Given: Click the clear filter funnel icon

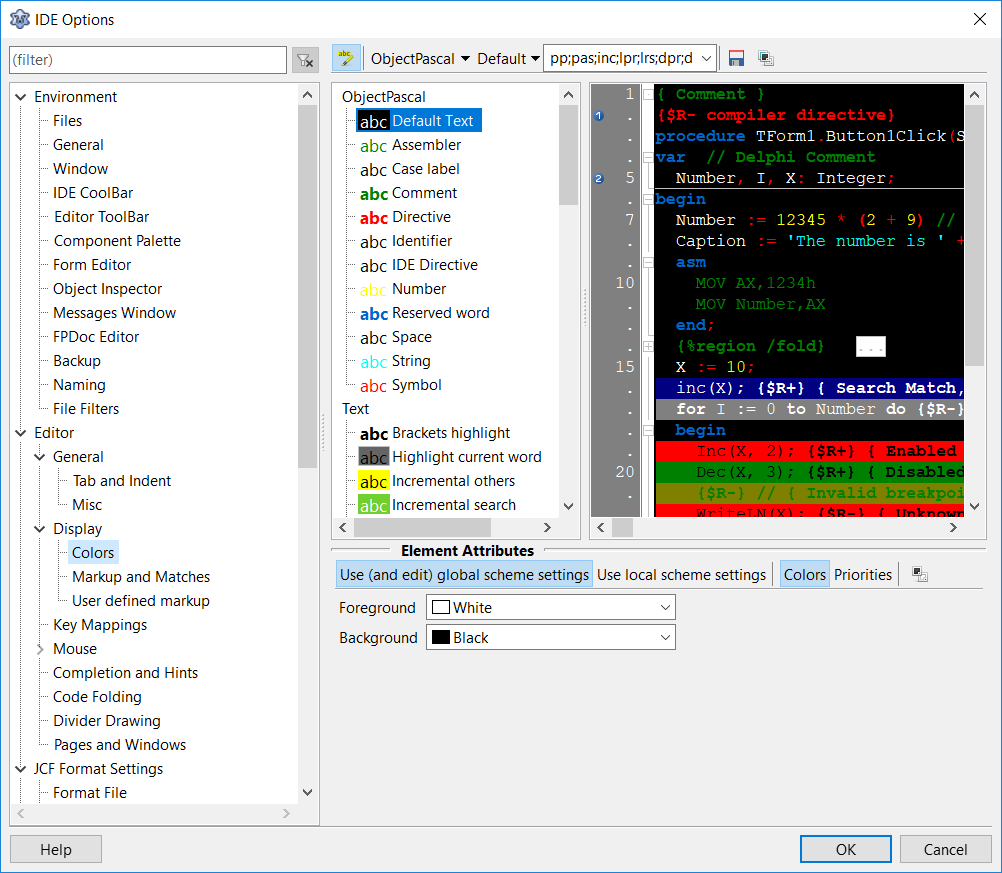Looking at the screenshot, I should click(305, 60).
